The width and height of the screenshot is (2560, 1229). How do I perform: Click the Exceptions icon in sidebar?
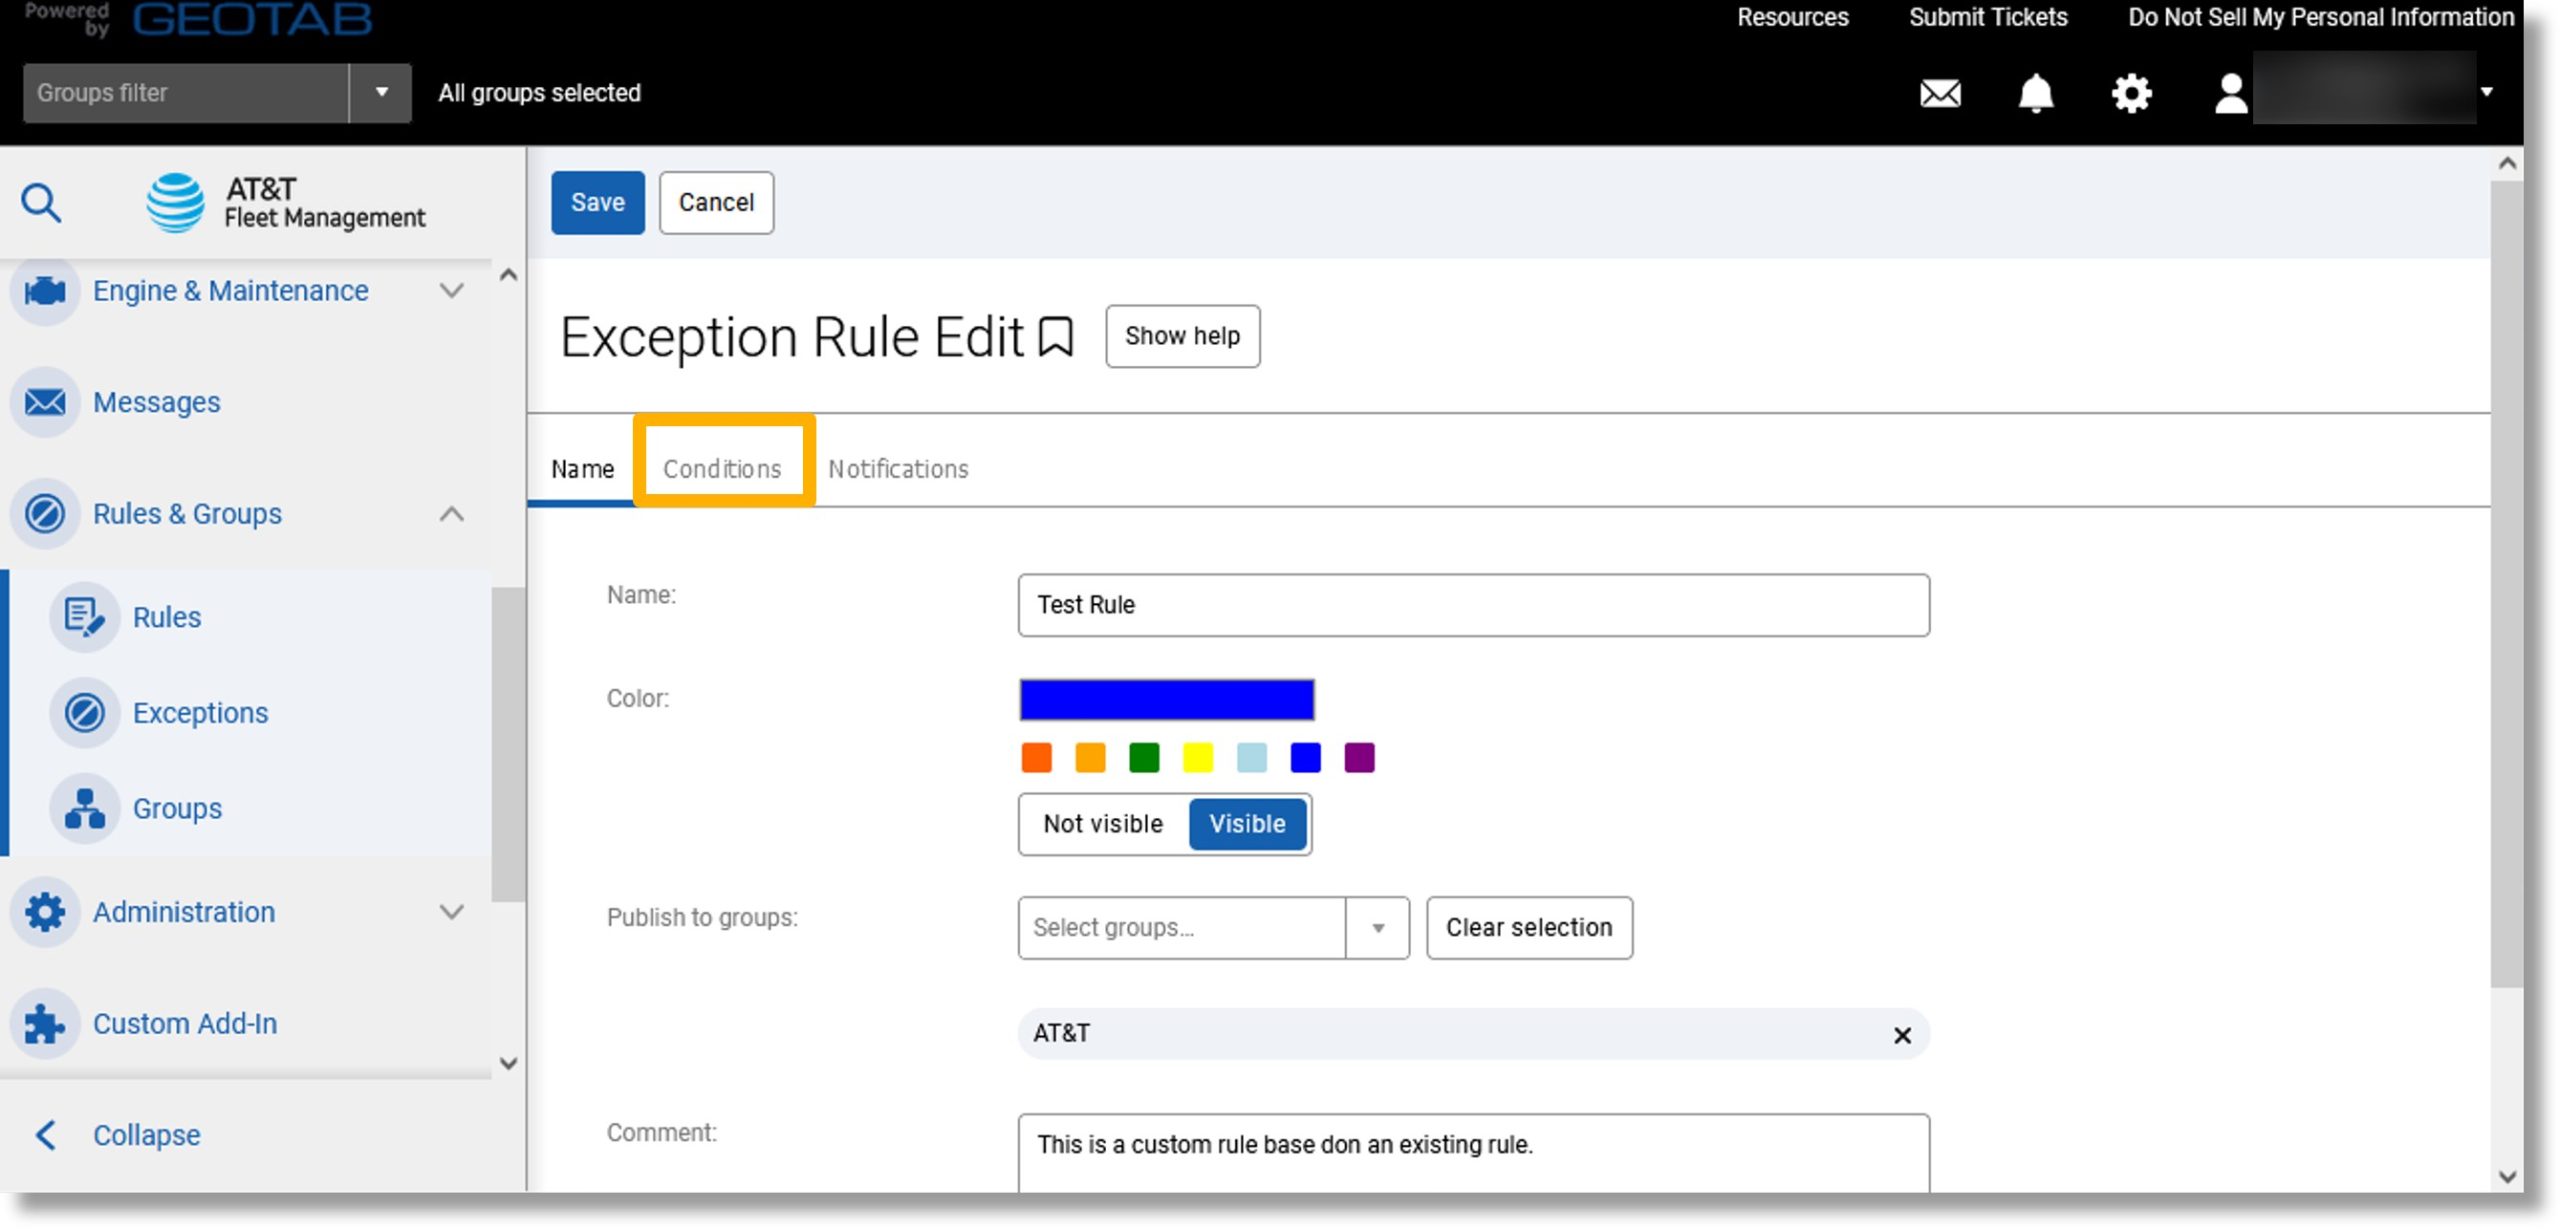[85, 712]
